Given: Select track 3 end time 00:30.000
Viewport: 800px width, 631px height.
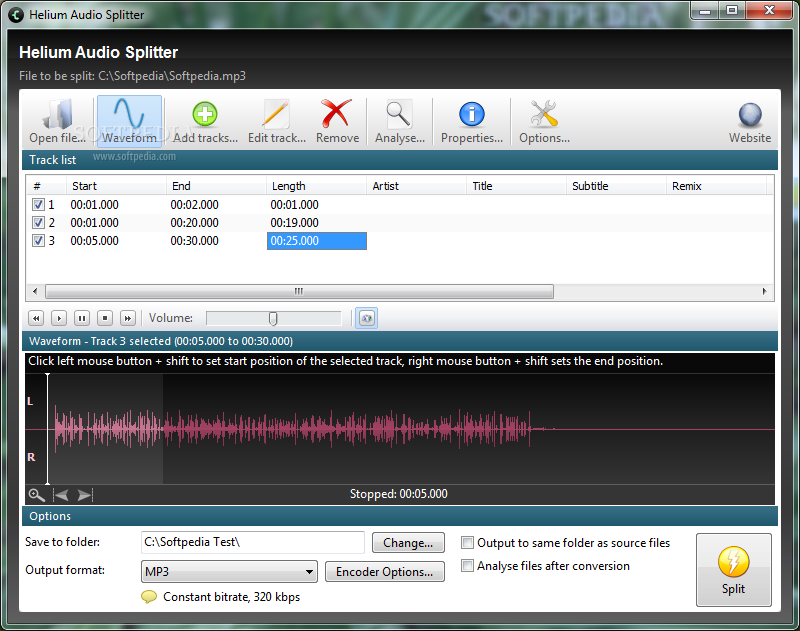Looking at the screenshot, I should 194,241.
